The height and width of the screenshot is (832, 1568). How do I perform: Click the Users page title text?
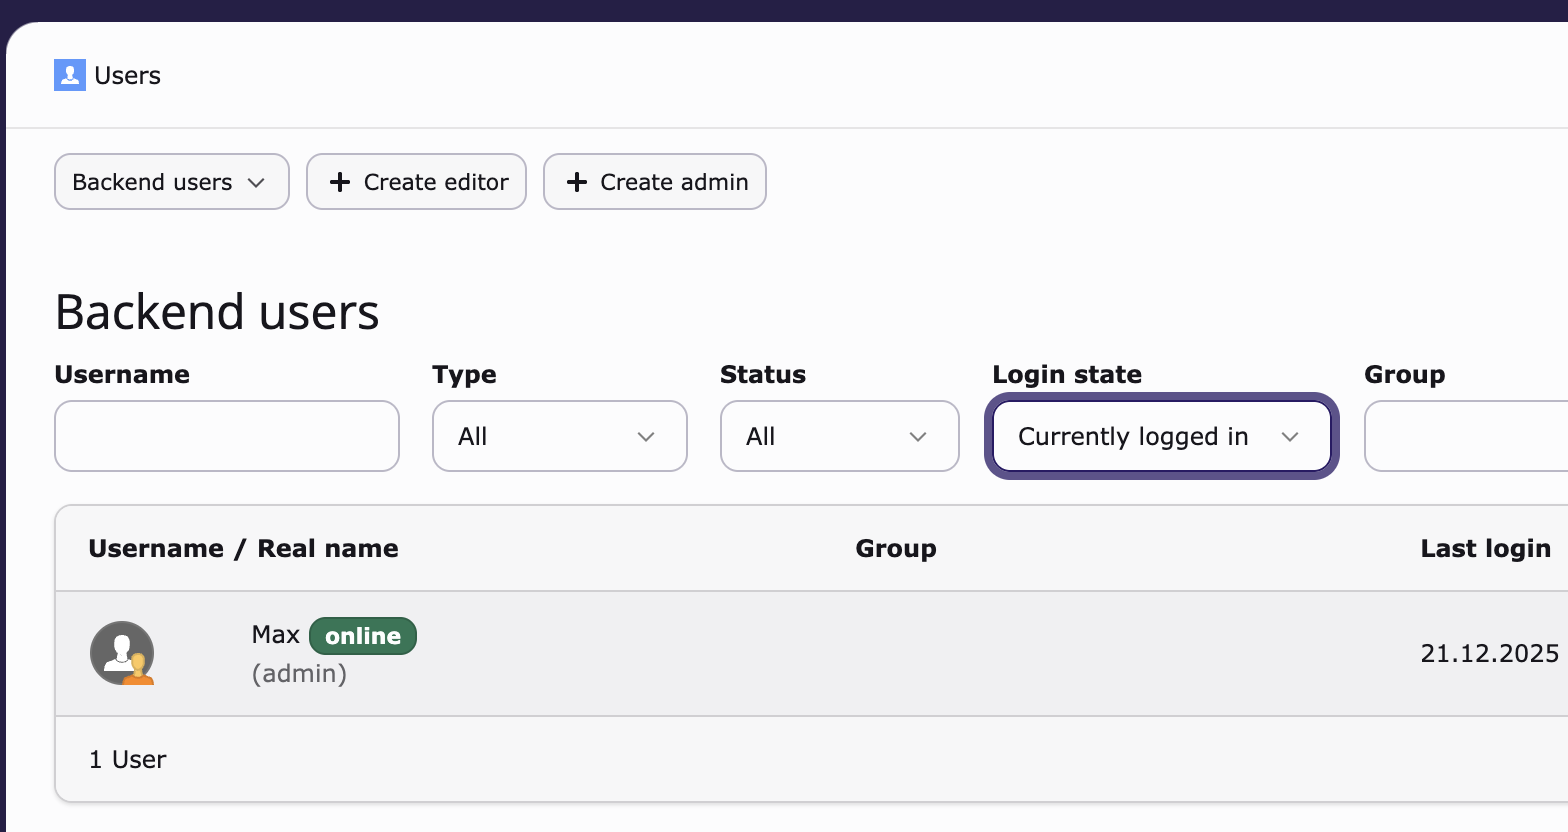127,76
